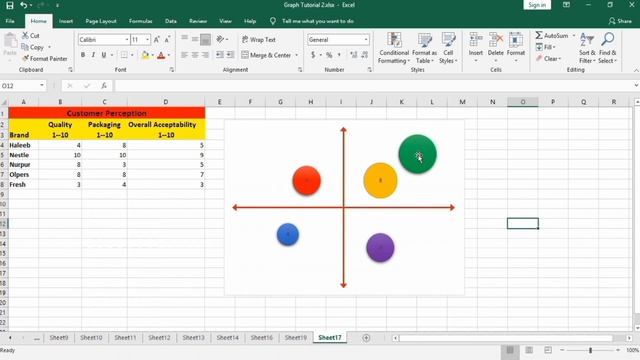Image resolution: width=640 pixels, height=360 pixels.
Task: Click the Format cells icon
Action: point(516,40)
